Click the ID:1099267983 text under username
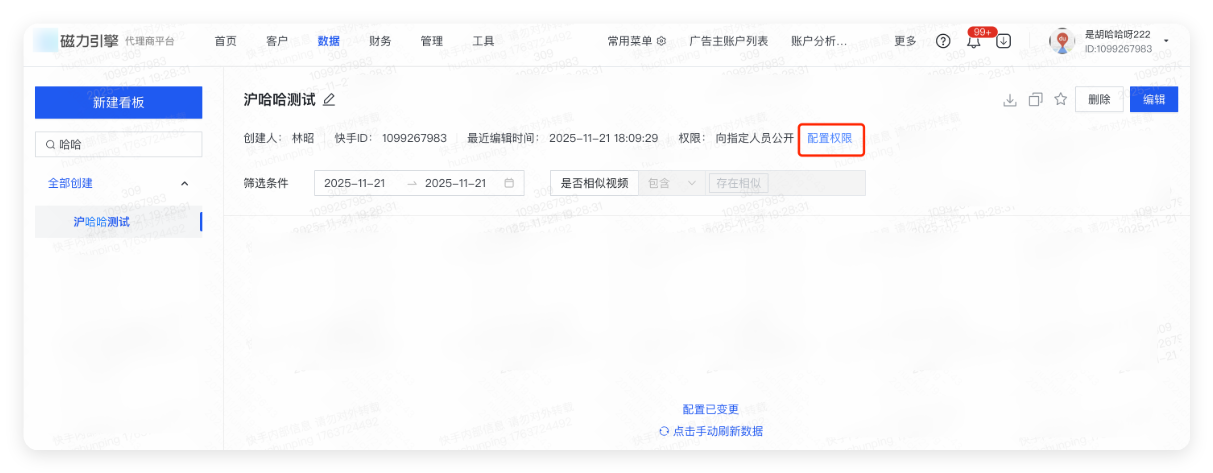The image size is (1213, 473). (x=1118, y=48)
